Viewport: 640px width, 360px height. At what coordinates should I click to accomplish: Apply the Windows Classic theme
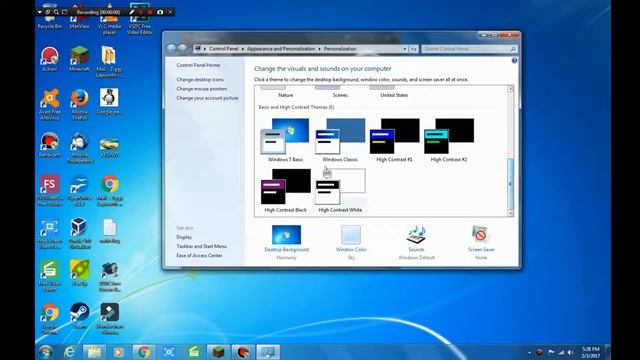pyautogui.click(x=340, y=140)
